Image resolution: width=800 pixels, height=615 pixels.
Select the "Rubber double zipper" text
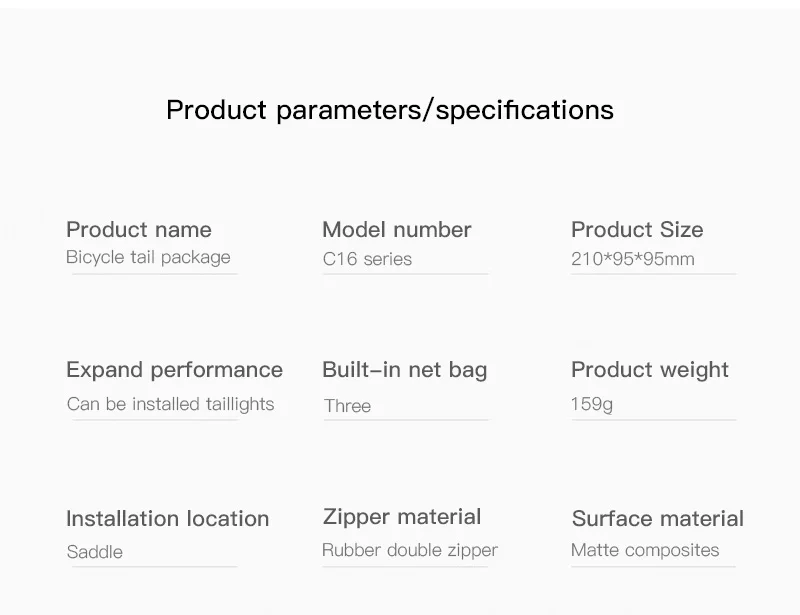(410, 550)
